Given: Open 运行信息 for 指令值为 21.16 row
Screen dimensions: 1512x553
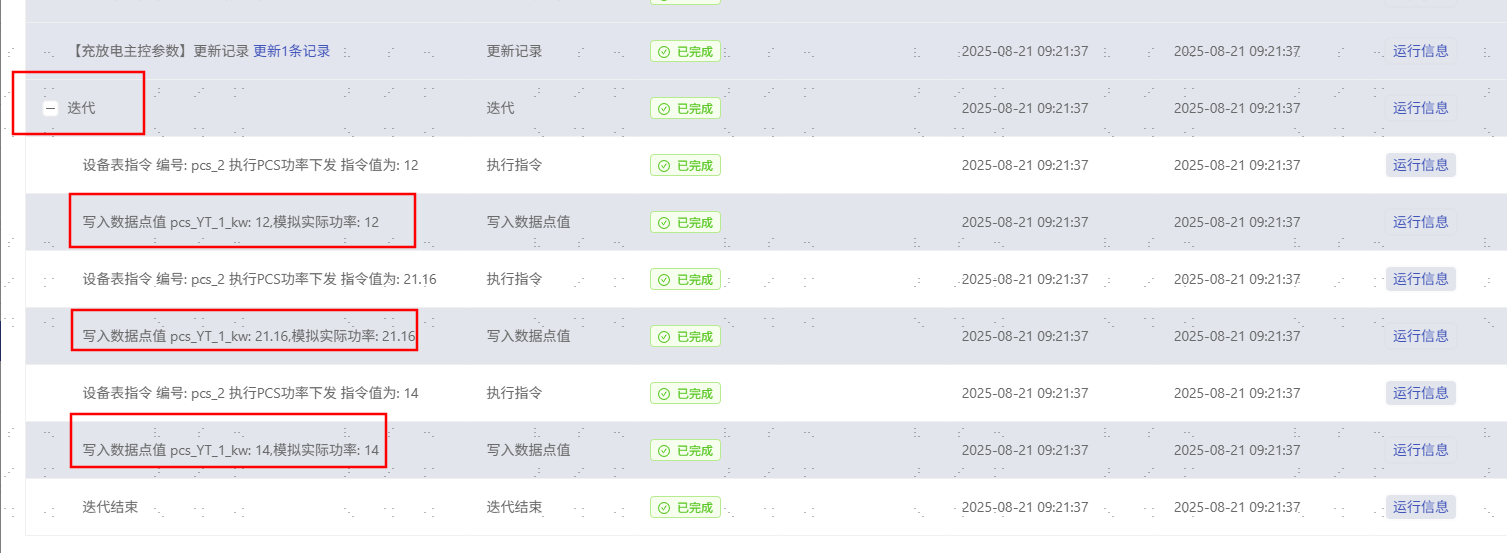Looking at the screenshot, I should coord(1420,279).
